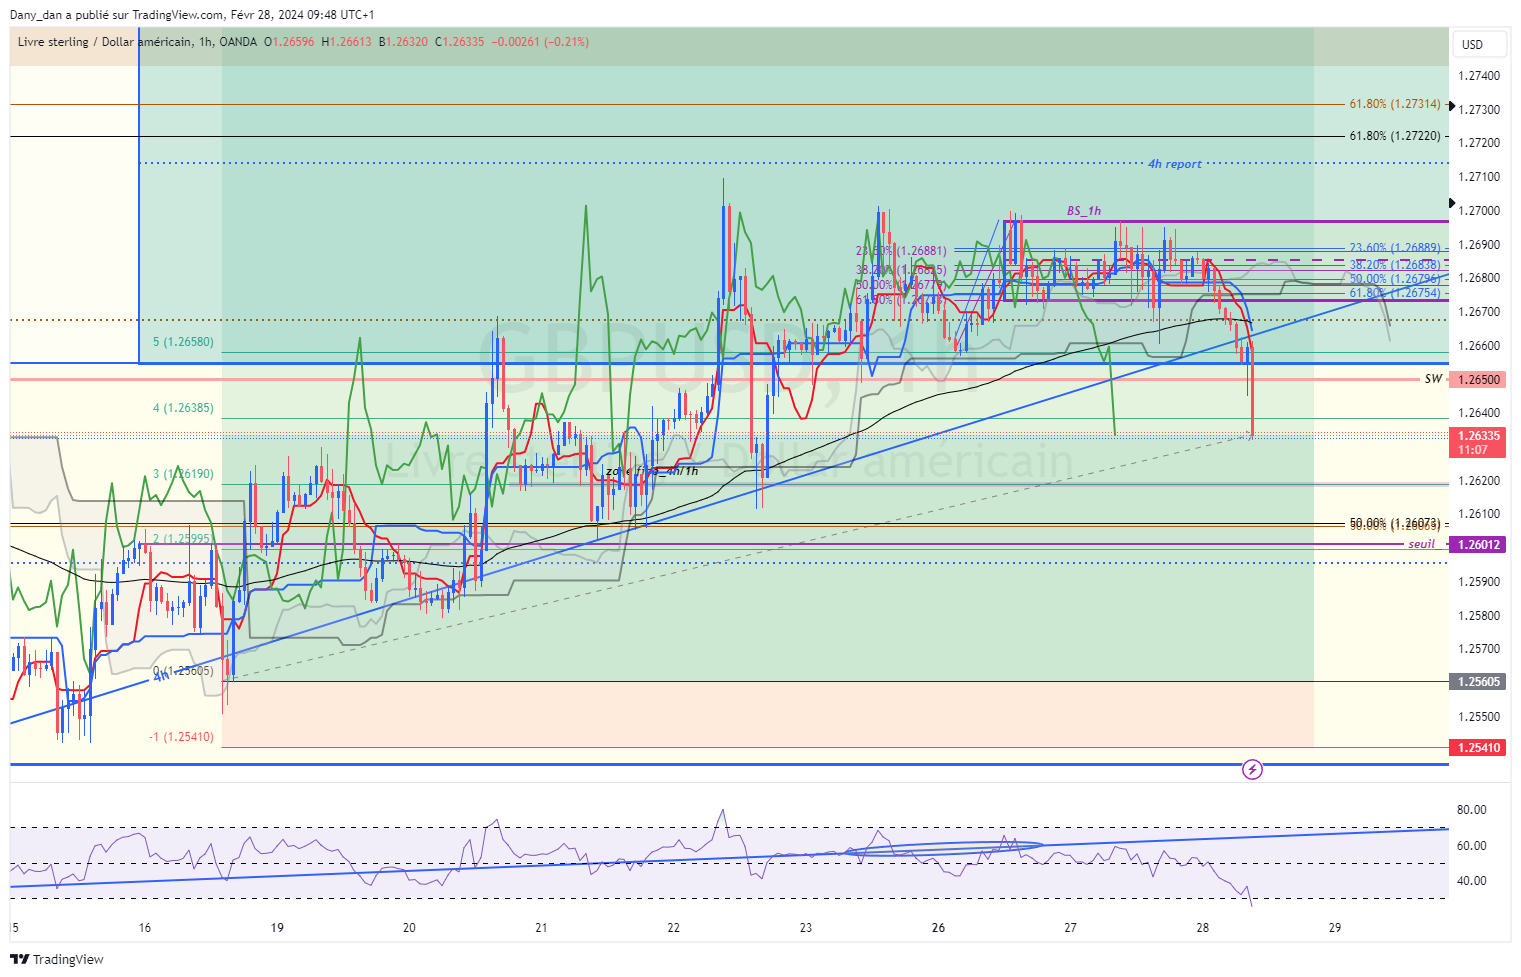Click date 26 on the time axis
1521x977 pixels.
(x=938, y=928)
